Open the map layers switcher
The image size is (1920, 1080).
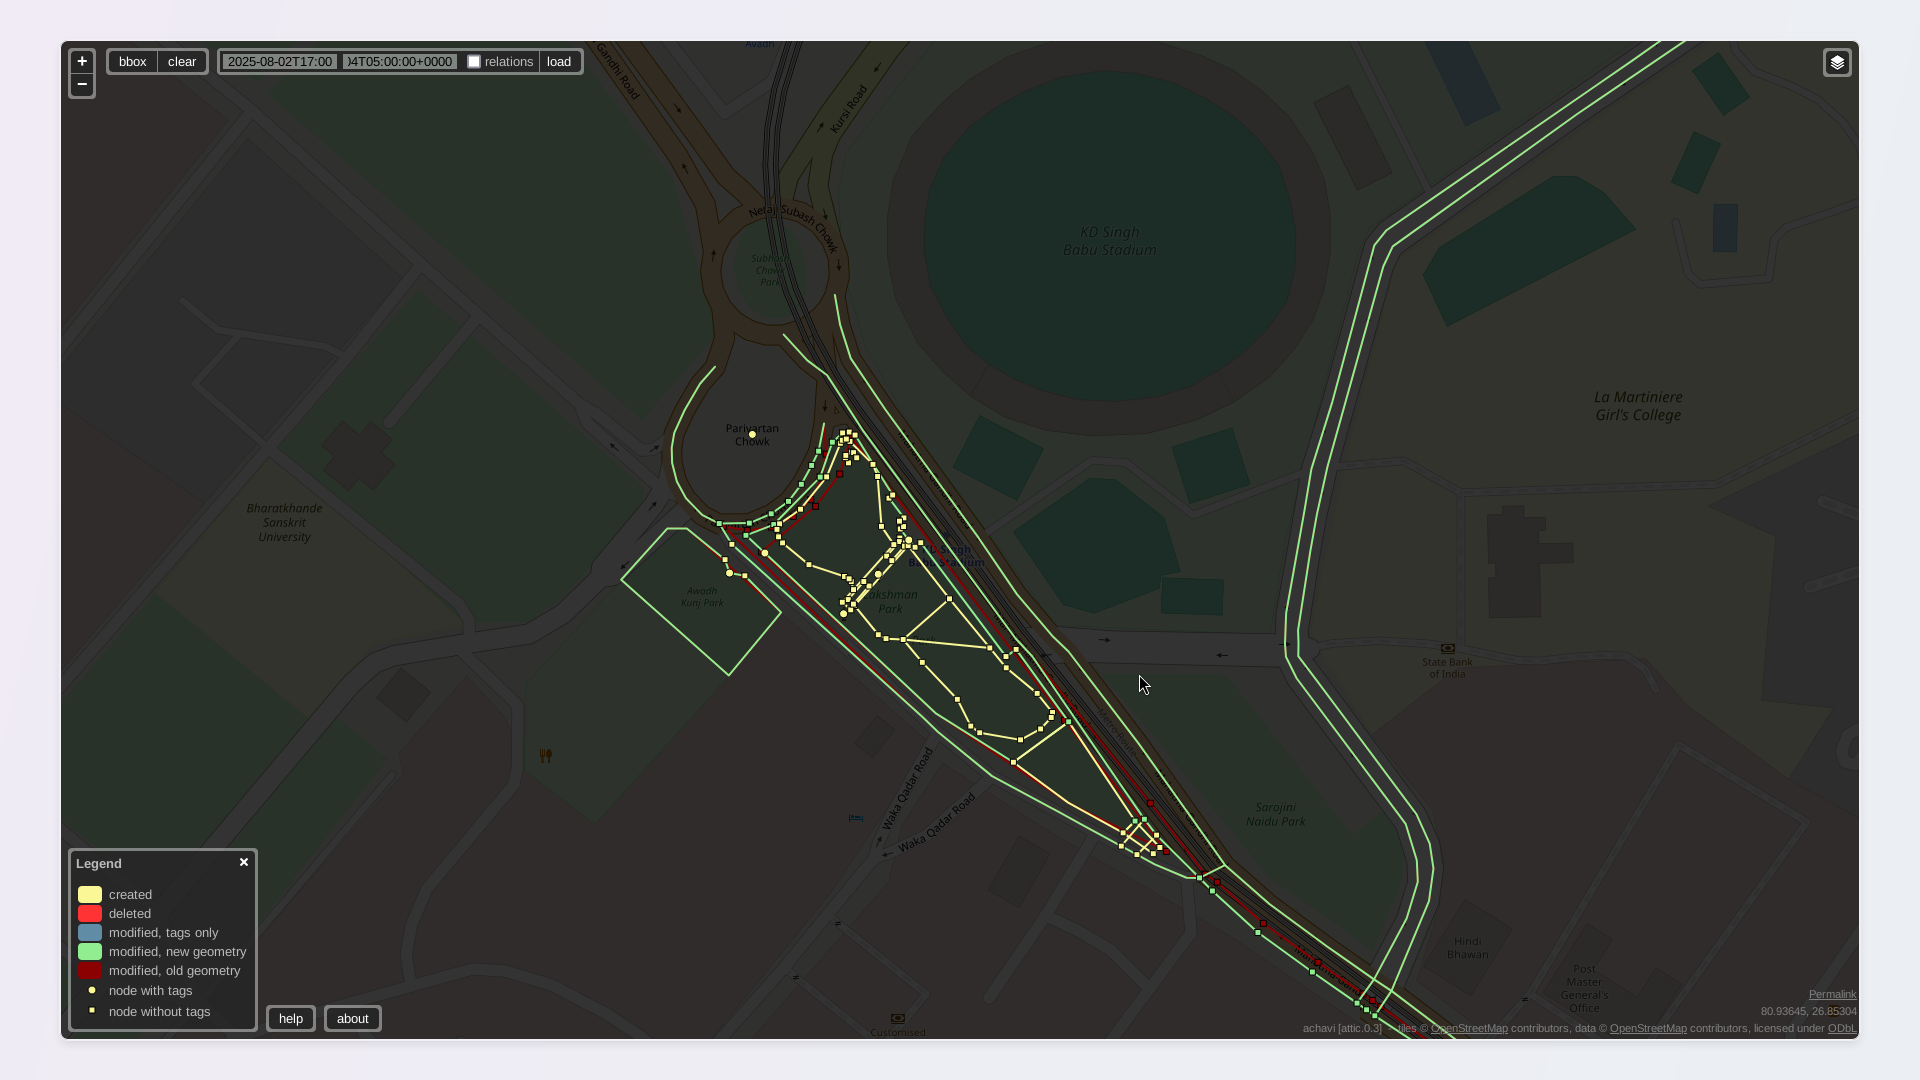(1837, 63)
